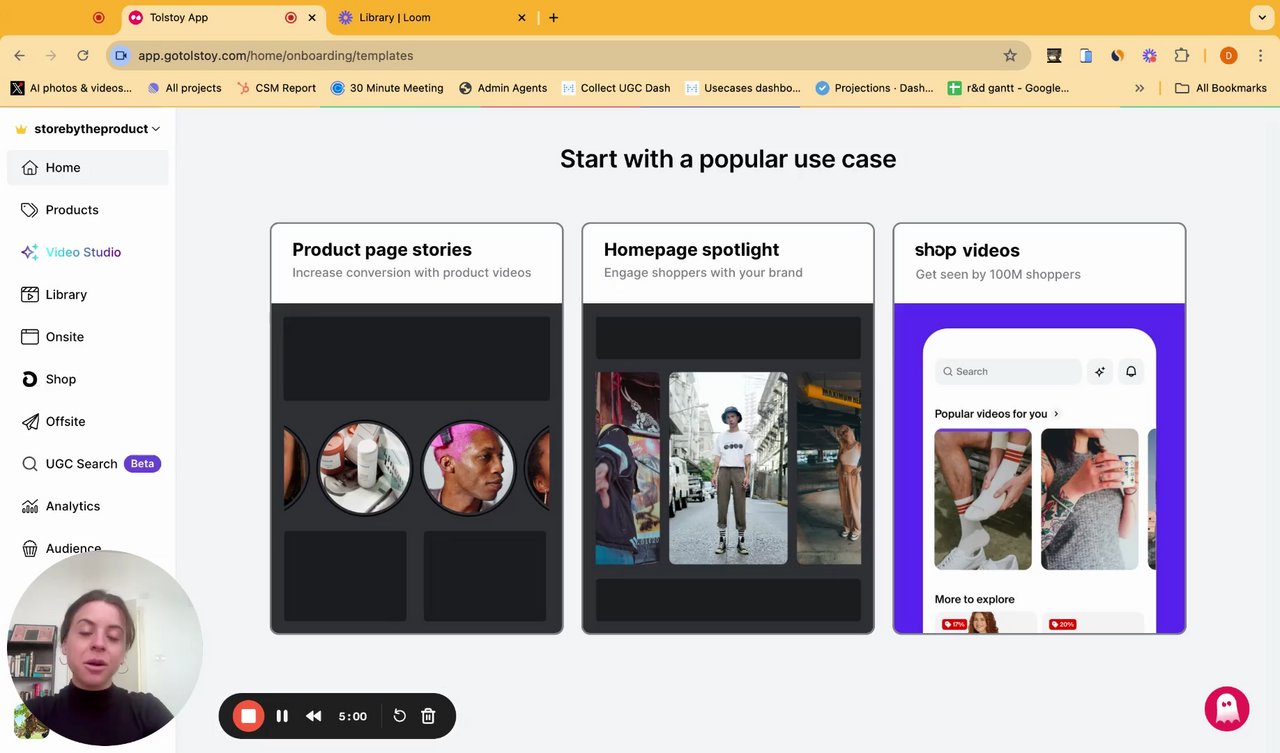
Task: Go to the Library section
Action: click(x=65, y=295)
